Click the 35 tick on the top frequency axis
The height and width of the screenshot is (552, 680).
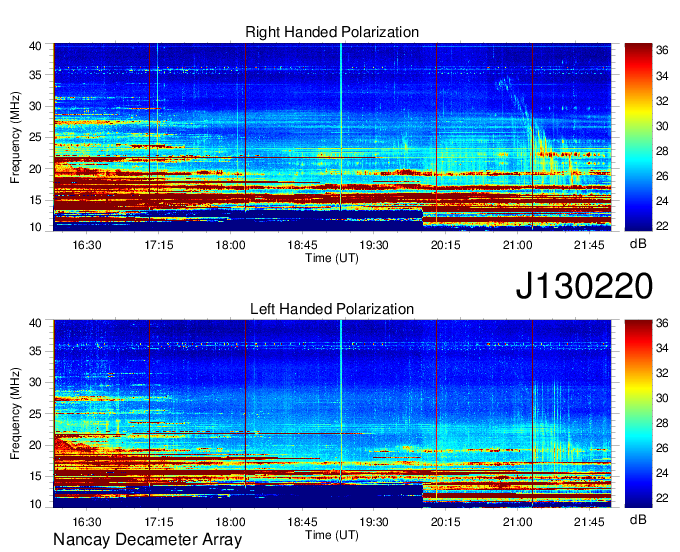click(x=35, y=75)
